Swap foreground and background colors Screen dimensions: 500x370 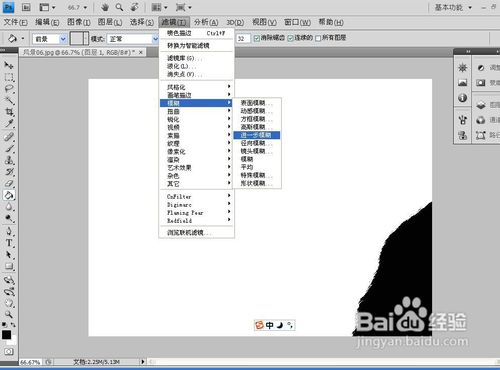coord(13,324)
